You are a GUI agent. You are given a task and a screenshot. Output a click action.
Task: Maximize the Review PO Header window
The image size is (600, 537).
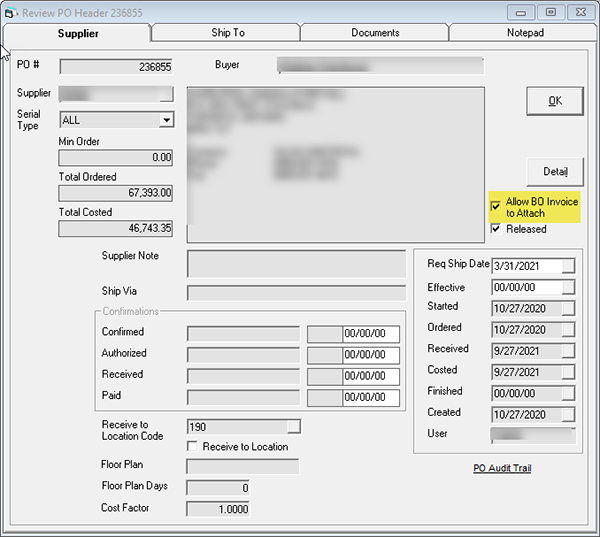551,13
